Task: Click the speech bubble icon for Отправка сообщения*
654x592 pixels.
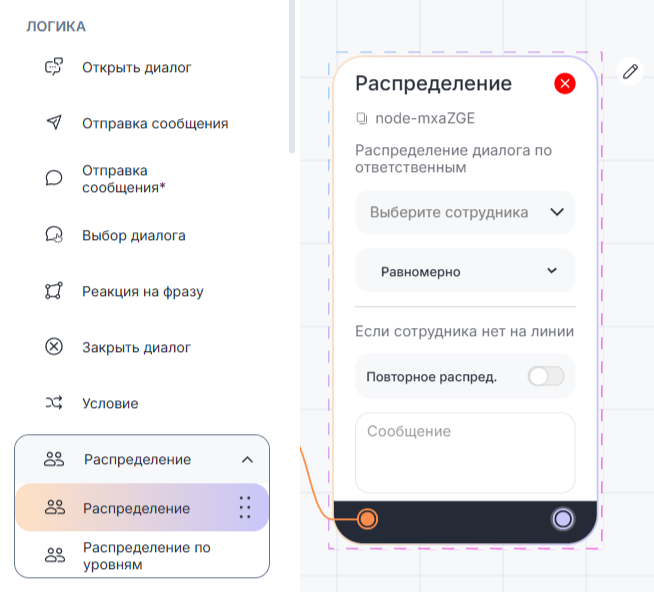Action: click(54, 178)
